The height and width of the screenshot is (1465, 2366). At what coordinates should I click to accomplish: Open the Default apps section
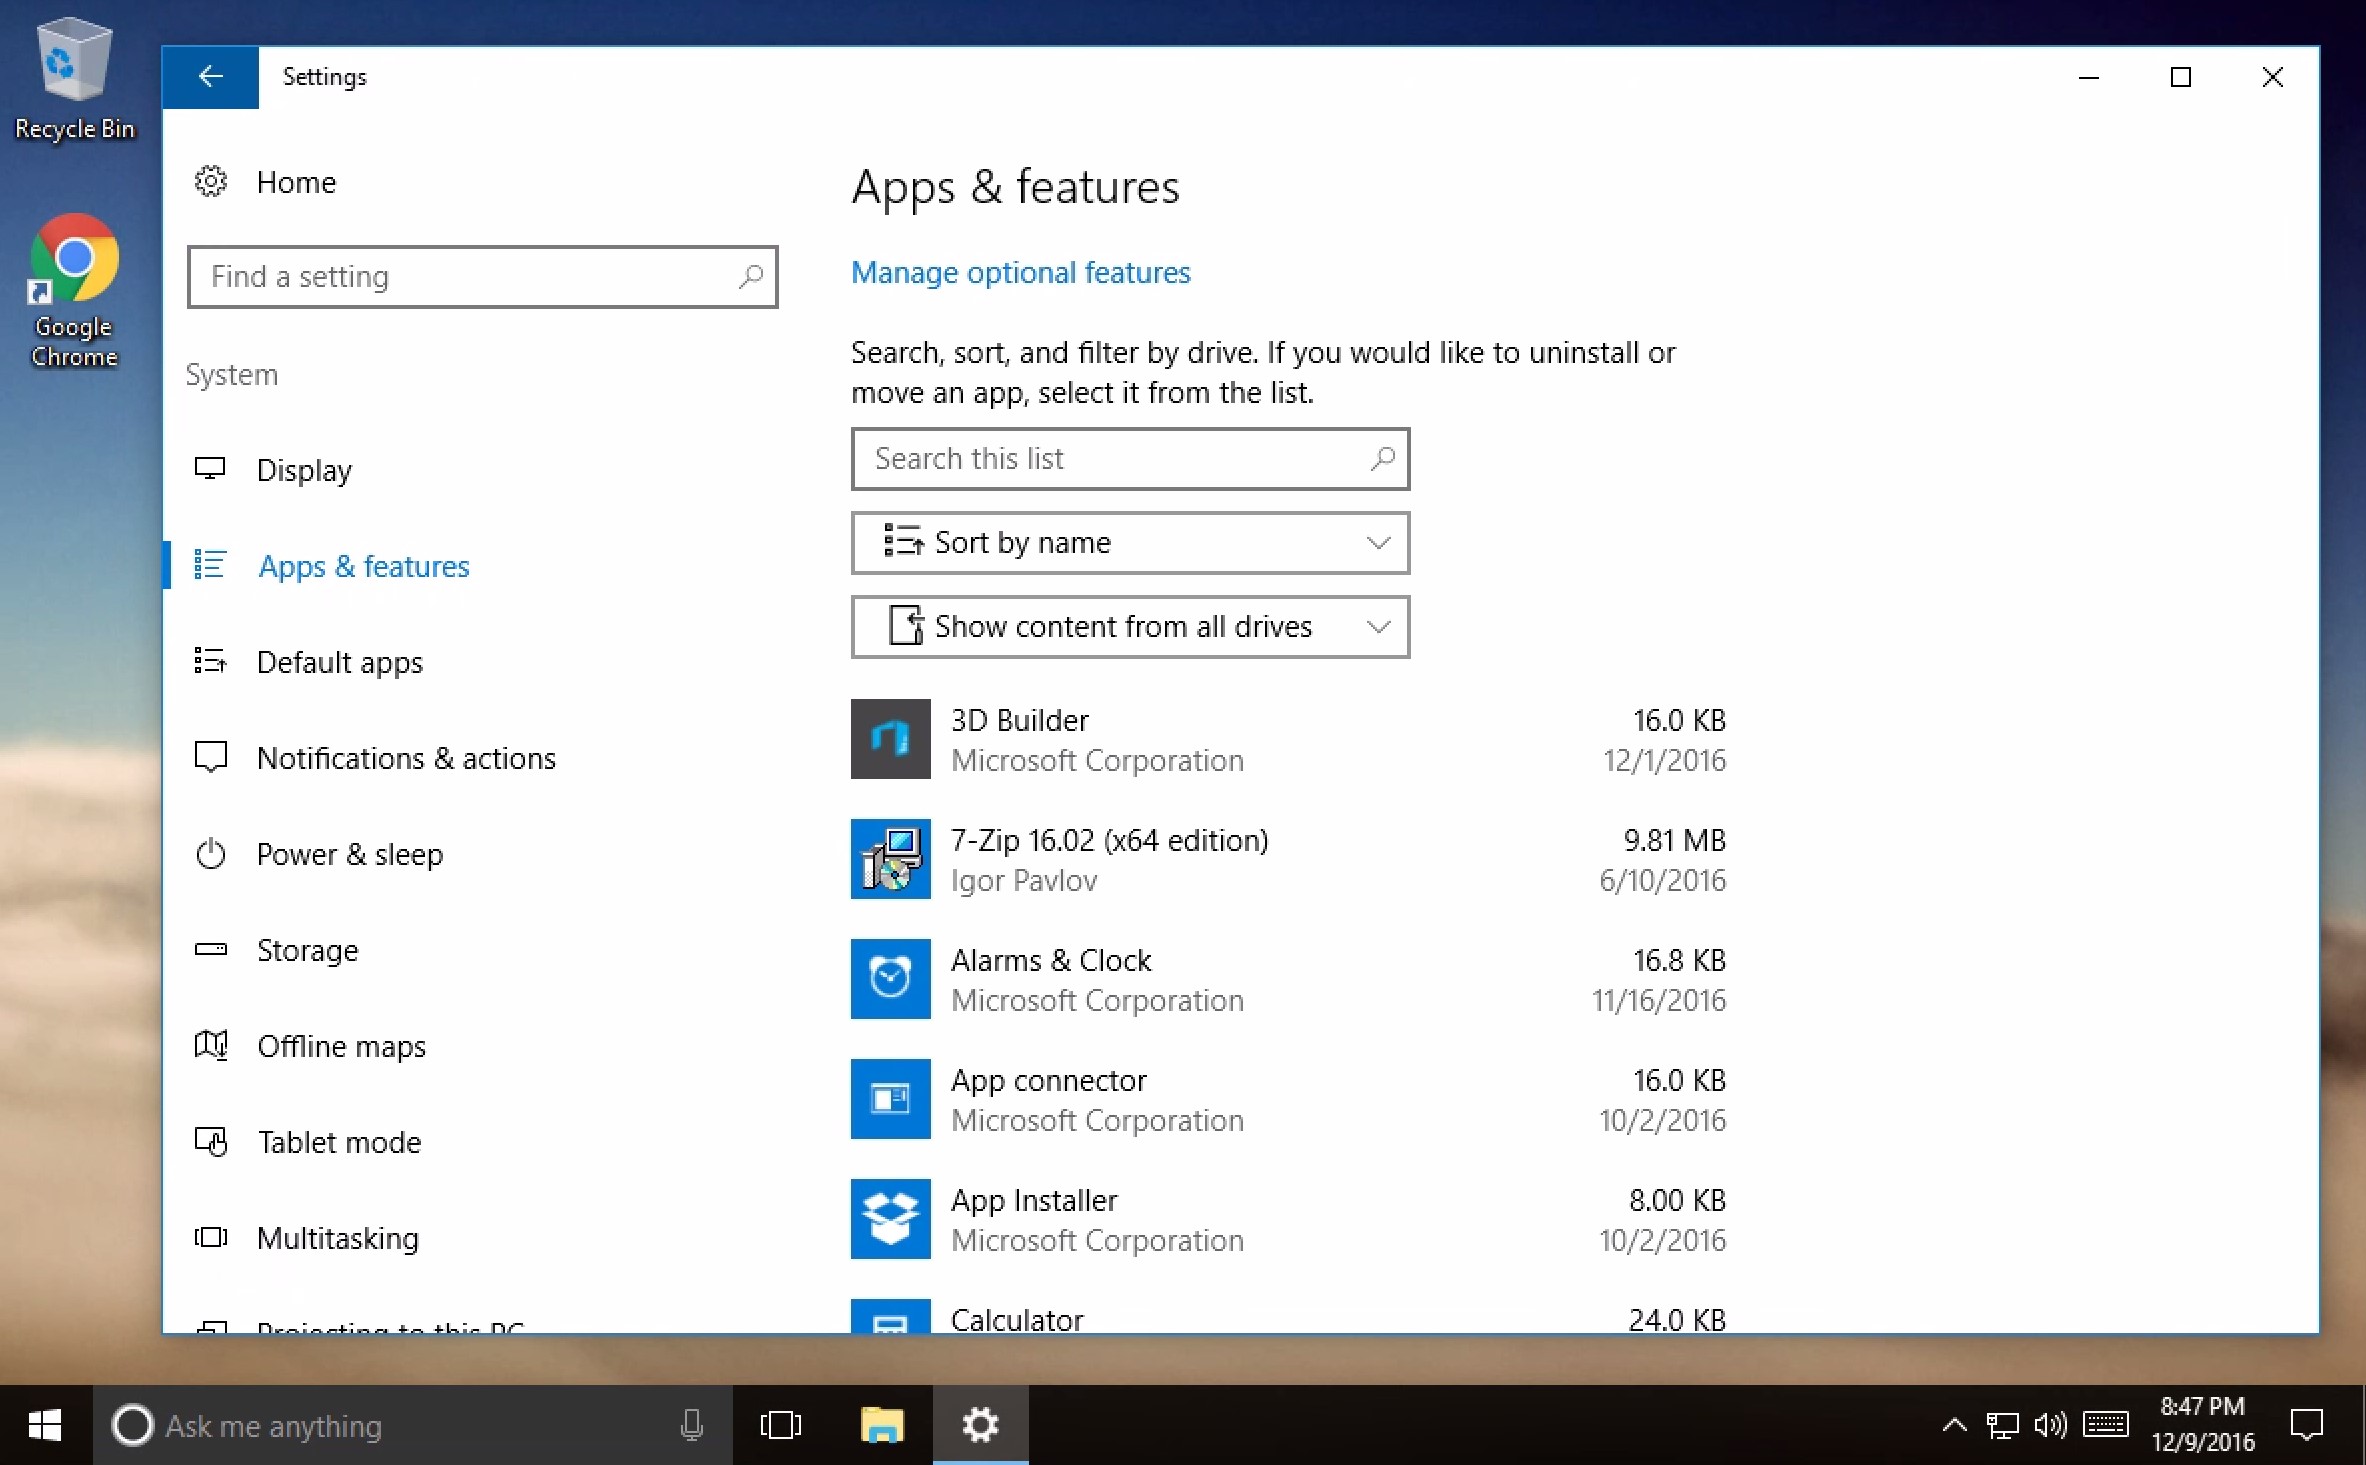point(339,662)
